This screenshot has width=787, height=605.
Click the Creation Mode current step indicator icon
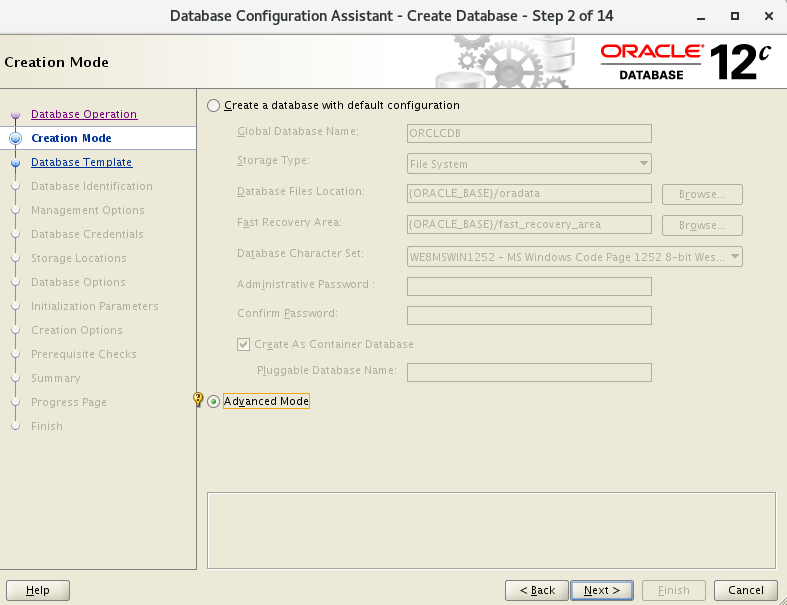[x=15, y=138]
